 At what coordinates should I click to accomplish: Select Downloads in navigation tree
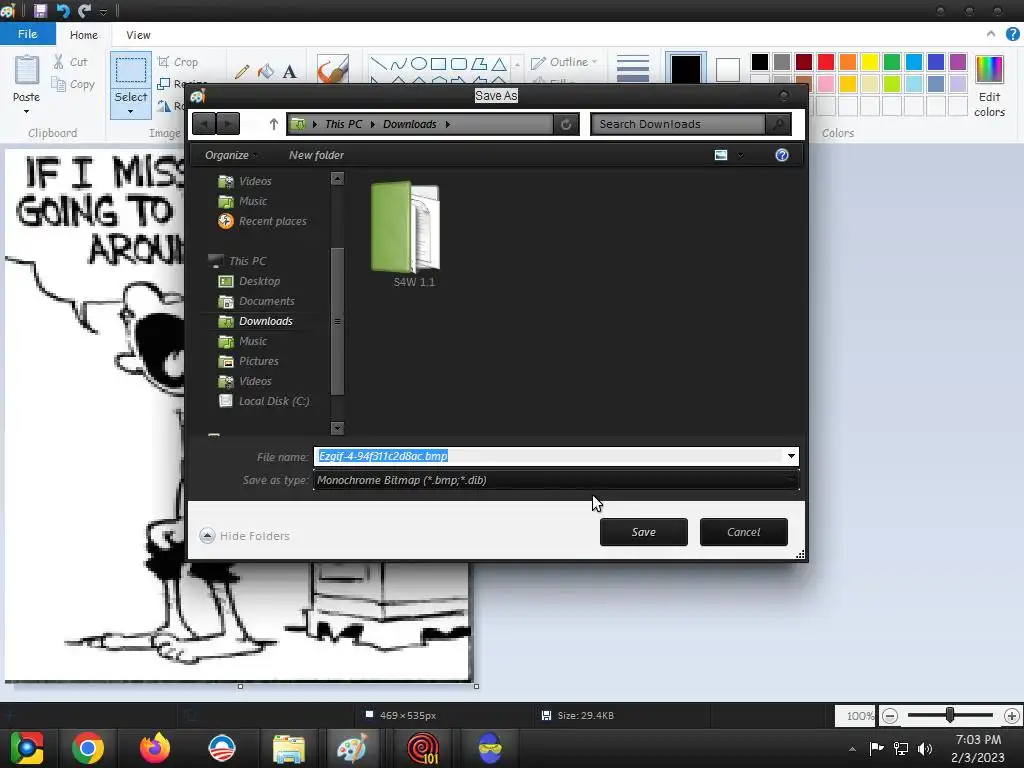point(256,321)
